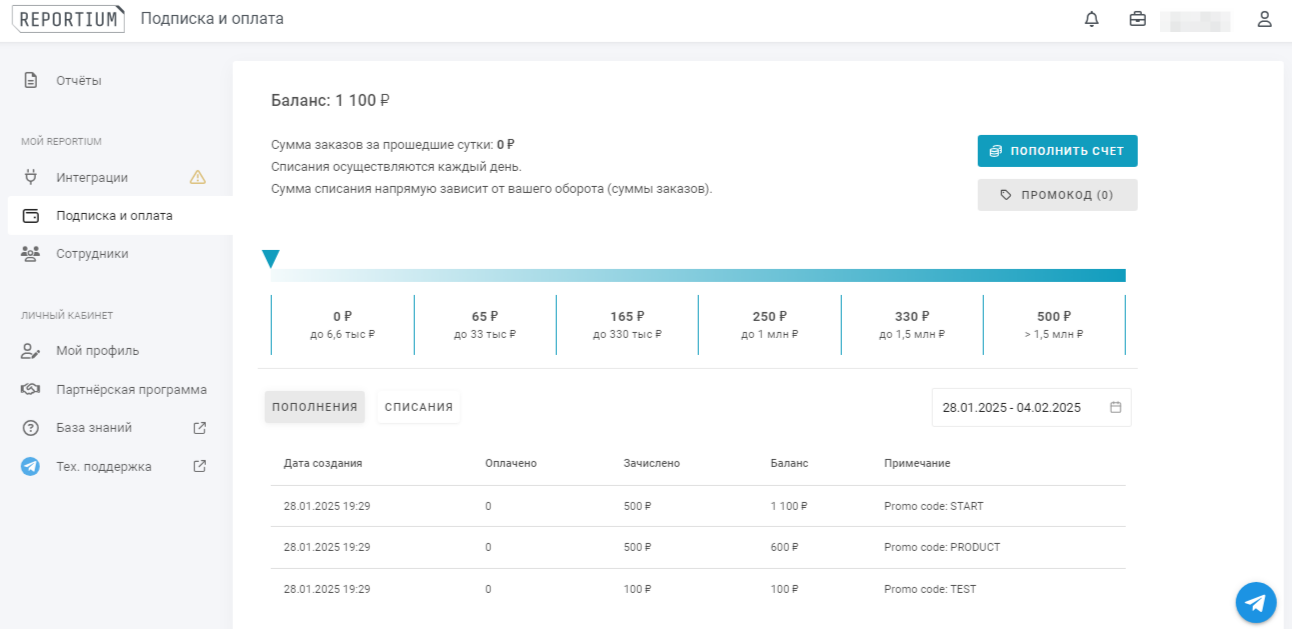1292x629 pixels.
Task: Open Партнёрская программа page
Action: (x=131, y=390)
